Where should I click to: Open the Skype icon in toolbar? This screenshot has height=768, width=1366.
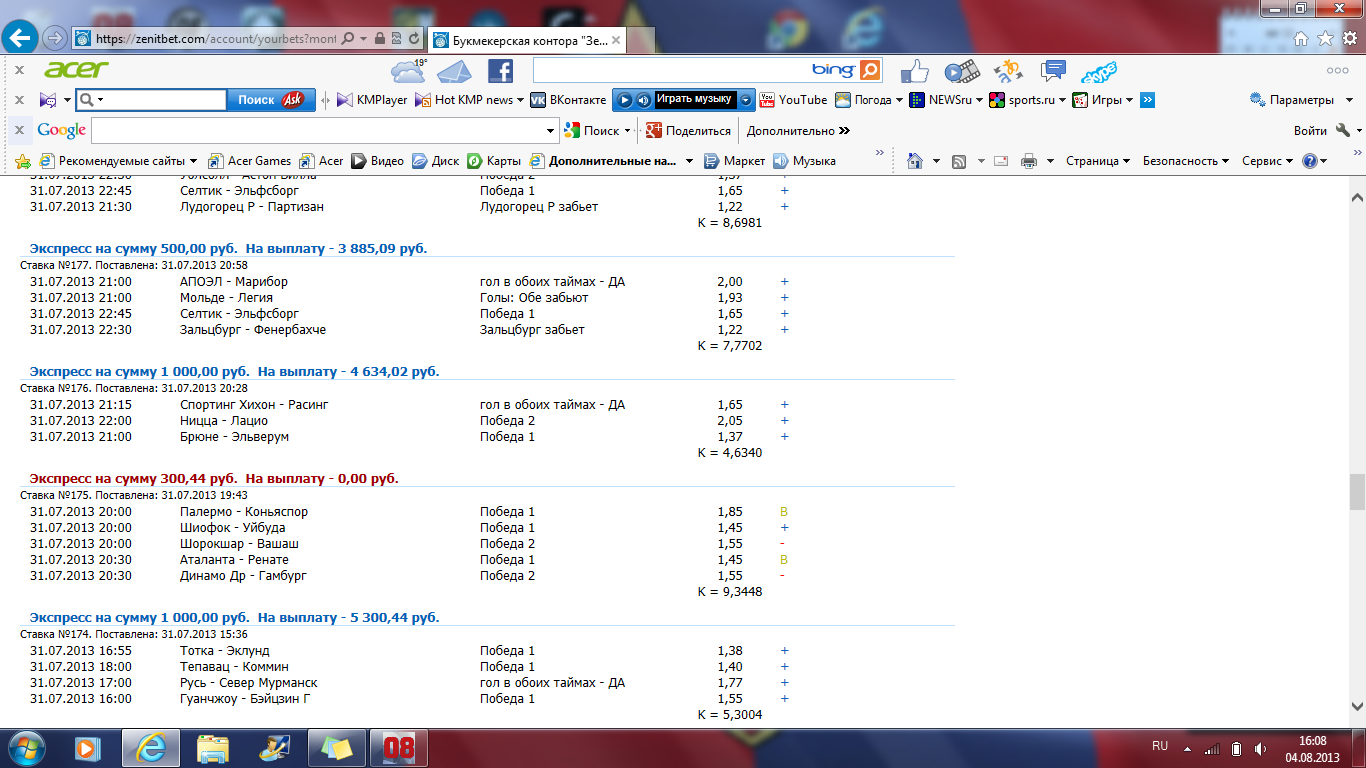pyautogui.click(x=1099, y=71)
